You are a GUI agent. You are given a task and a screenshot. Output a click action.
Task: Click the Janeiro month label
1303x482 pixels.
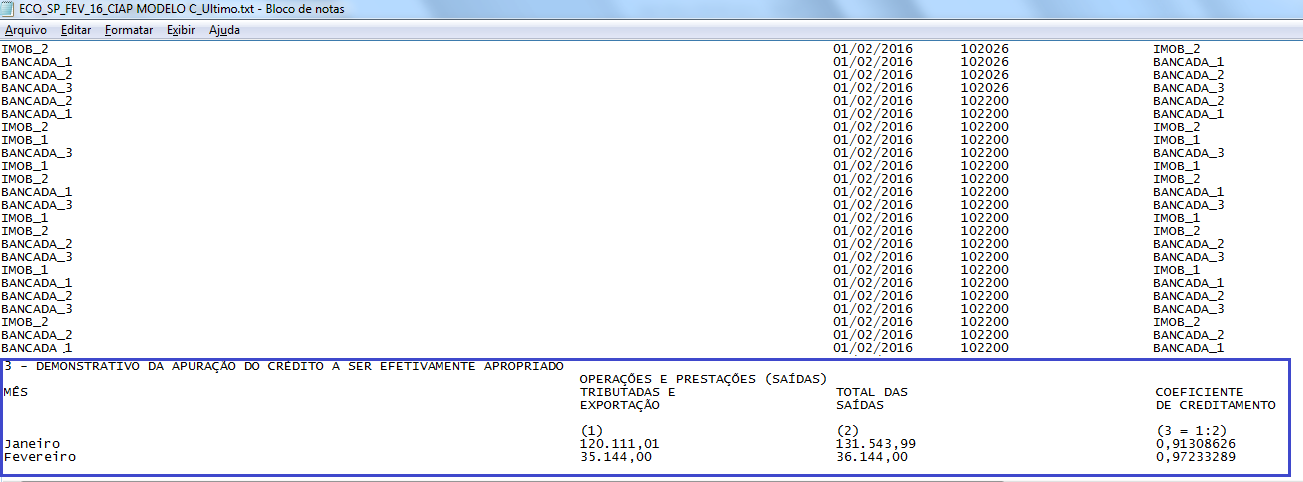30,443
